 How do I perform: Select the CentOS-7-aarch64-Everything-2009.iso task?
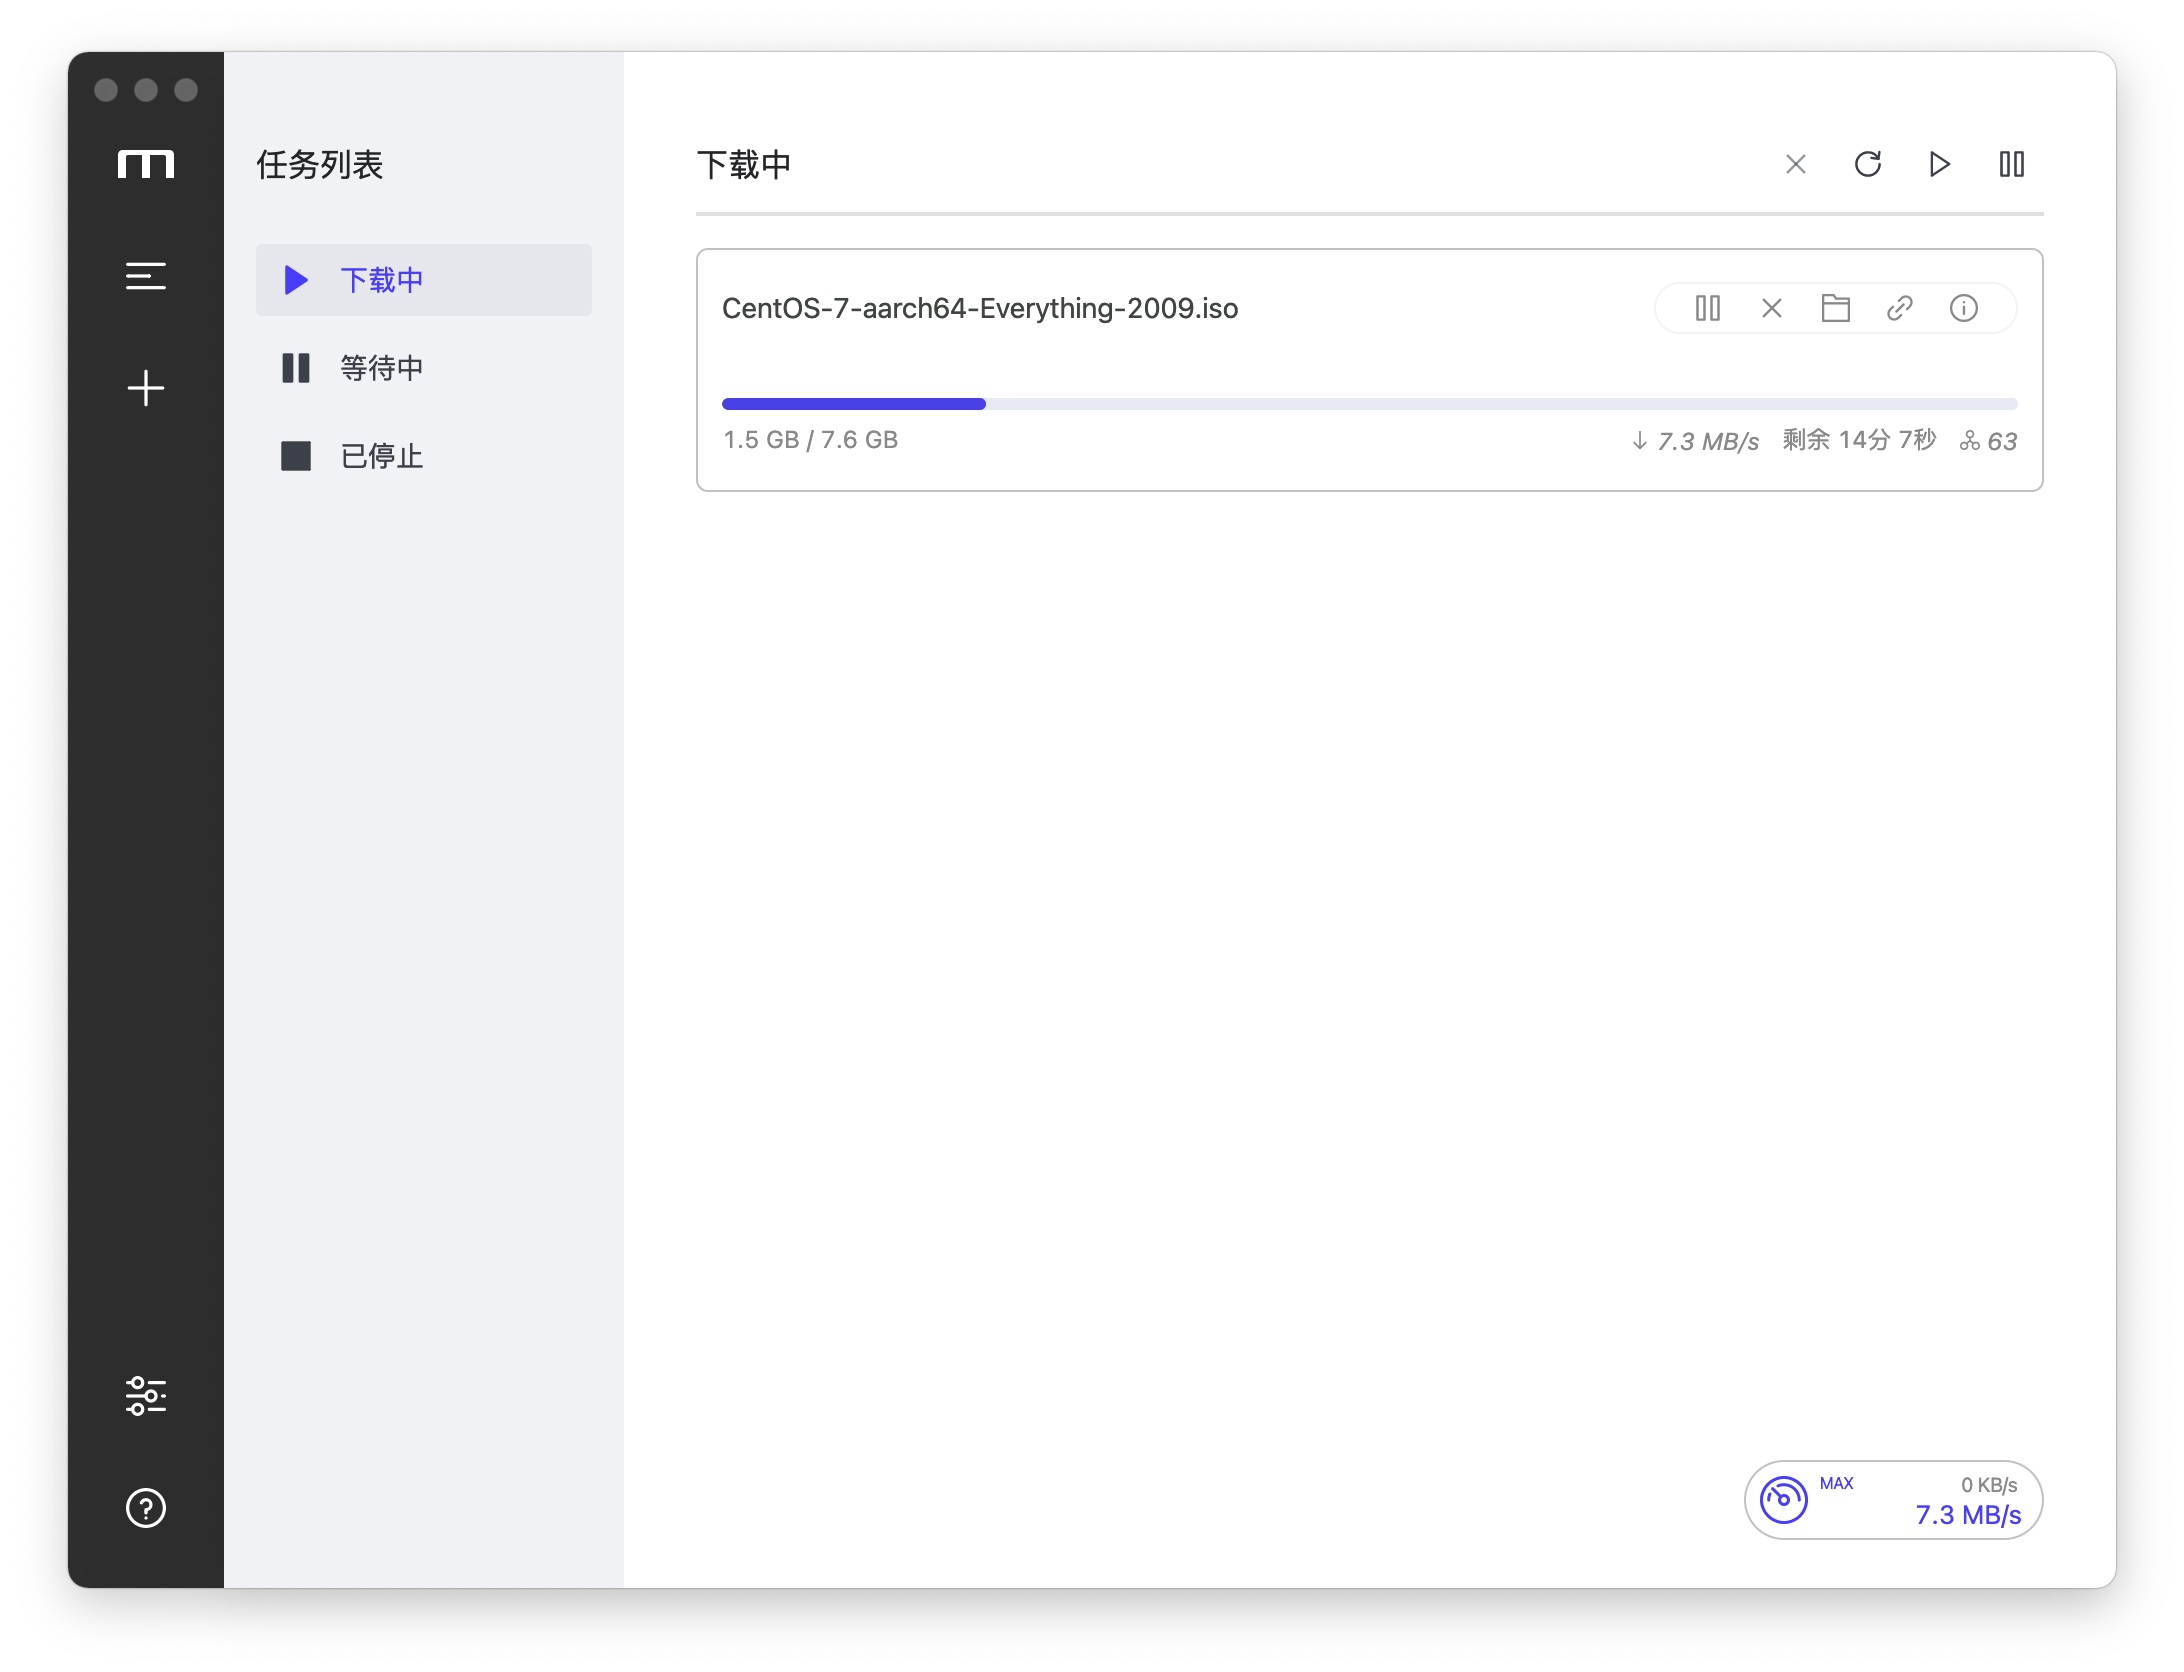980,308
